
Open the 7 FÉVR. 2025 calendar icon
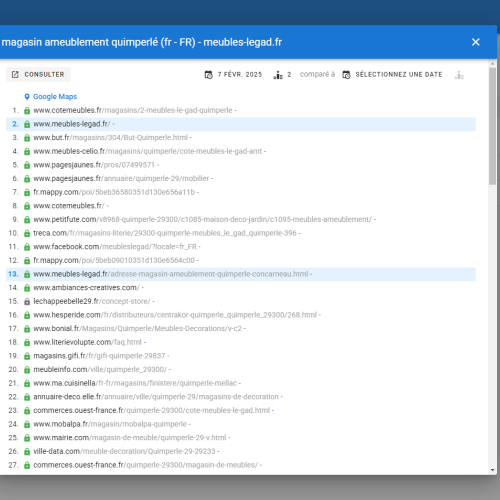pos(209,75)
